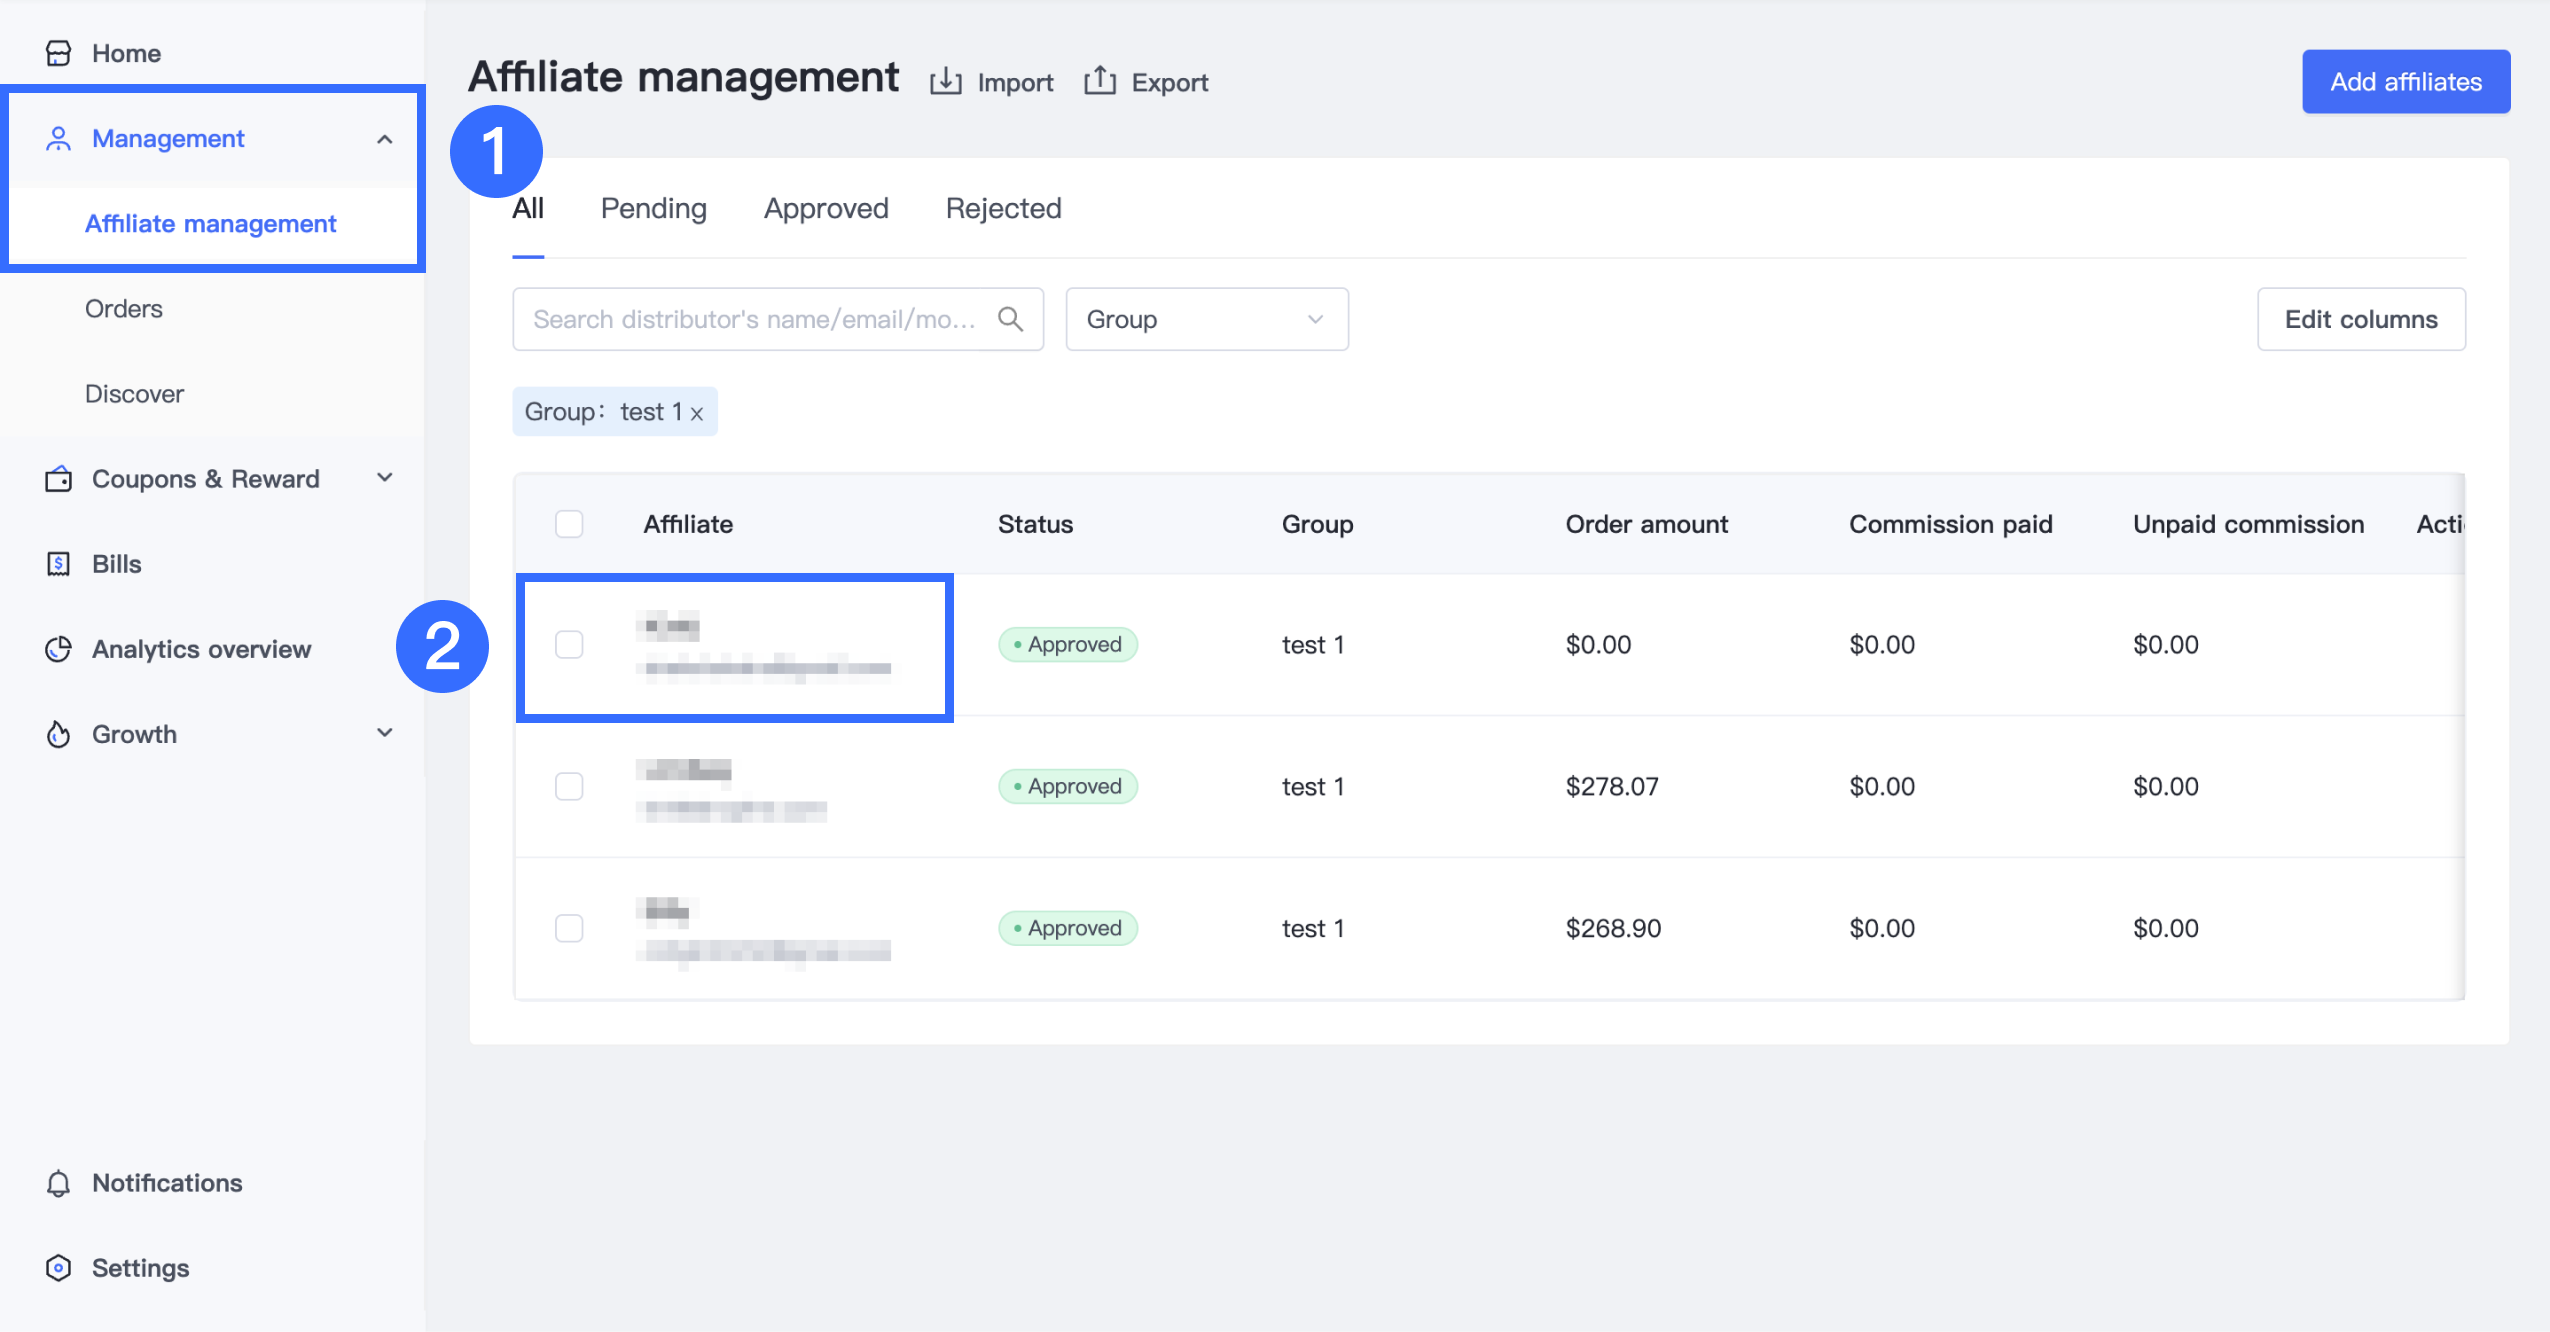The width and height of the screenshot is (2550, 1332).
Task: Expand the Growth sidebar section
Action: pos(384,733)
